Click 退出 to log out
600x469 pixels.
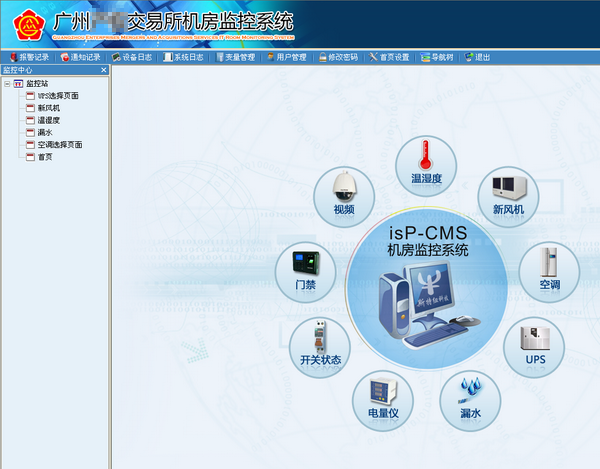478,57
